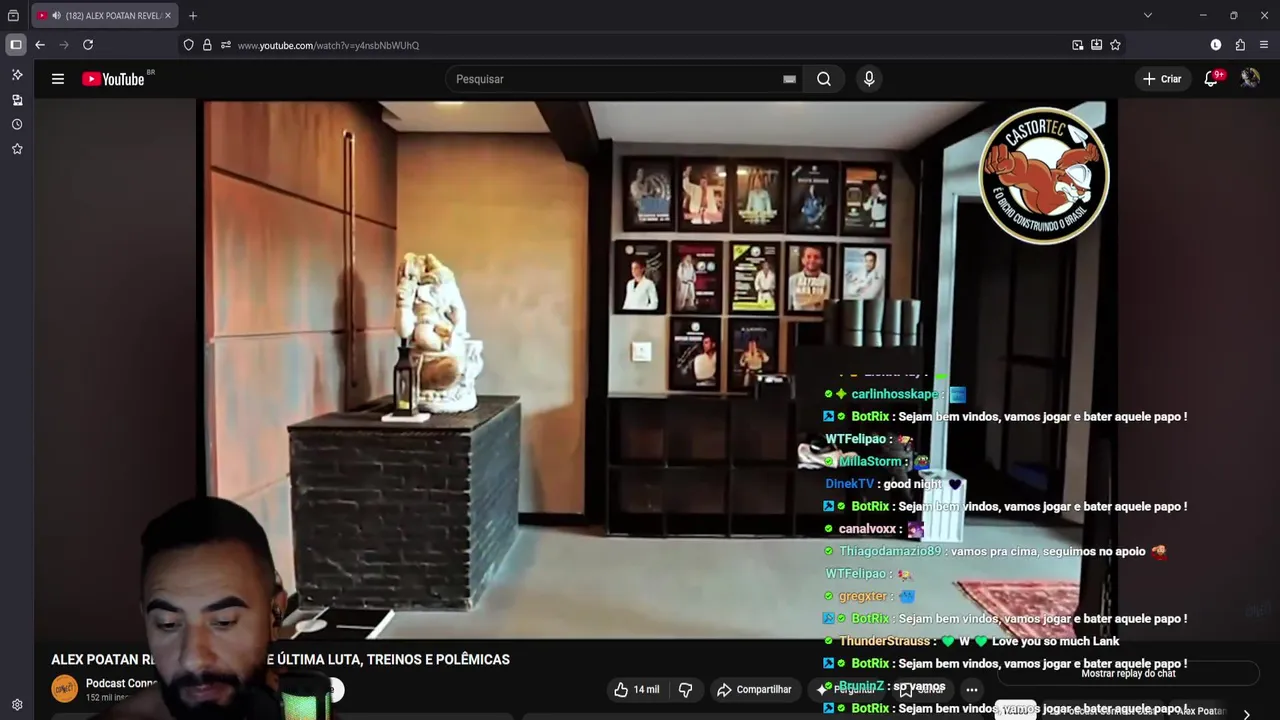Click the video player area
This screenshot has width=1280, height=720.
click(x=657, y=370)
